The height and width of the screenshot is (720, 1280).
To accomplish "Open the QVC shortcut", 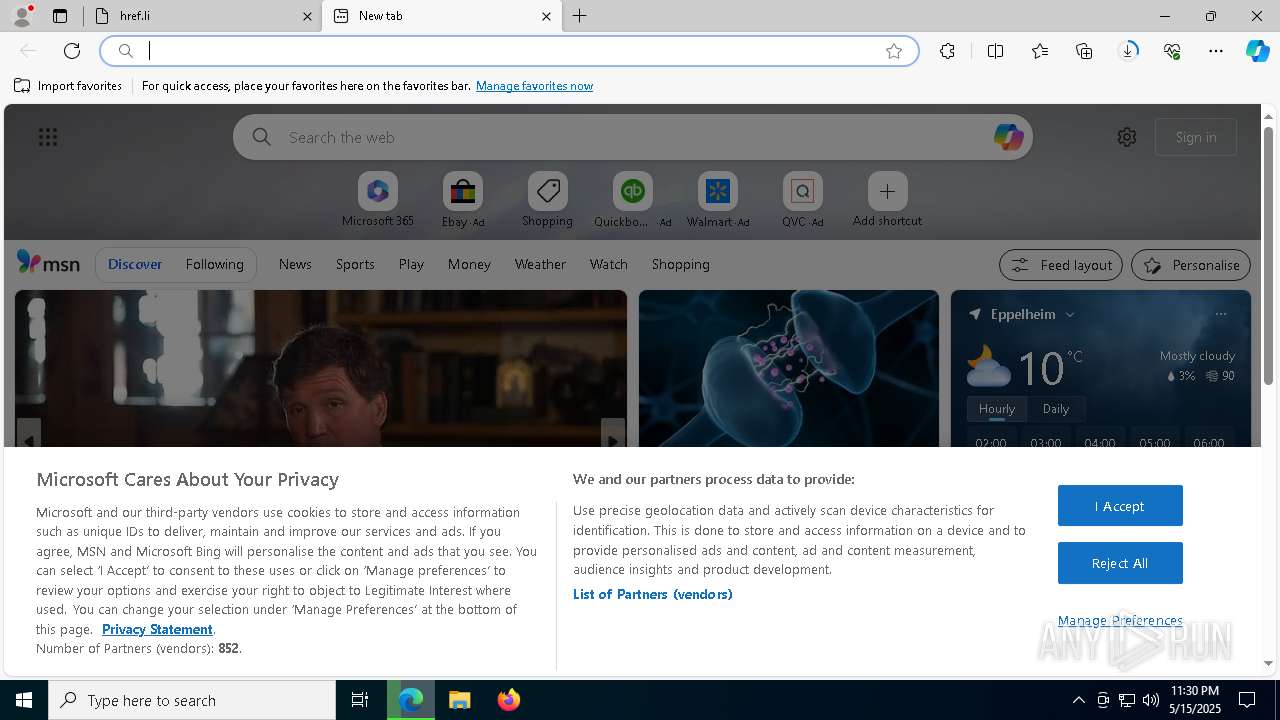I will pyautogui.click(x=802, y=199).
